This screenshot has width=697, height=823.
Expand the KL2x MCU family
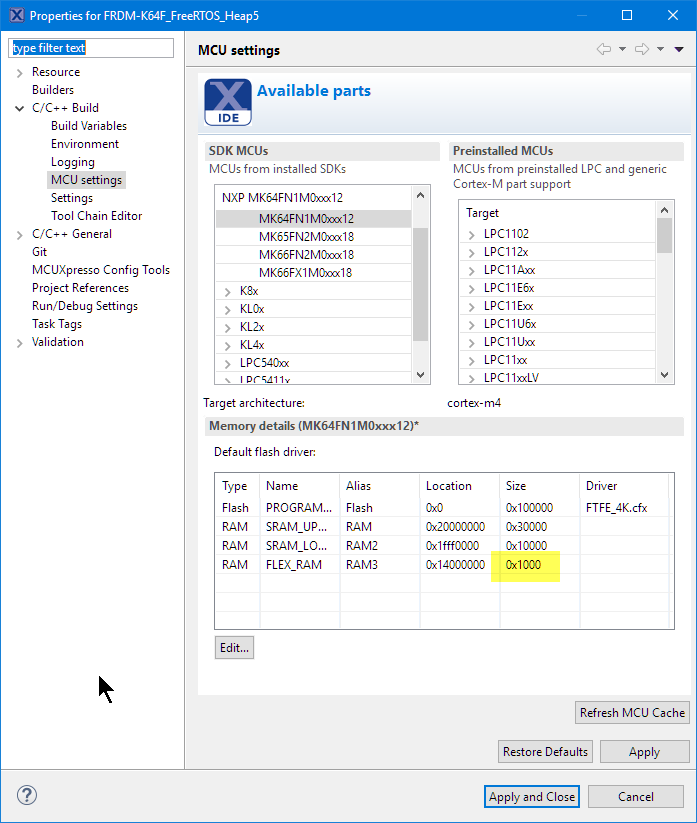coord(227,328)
